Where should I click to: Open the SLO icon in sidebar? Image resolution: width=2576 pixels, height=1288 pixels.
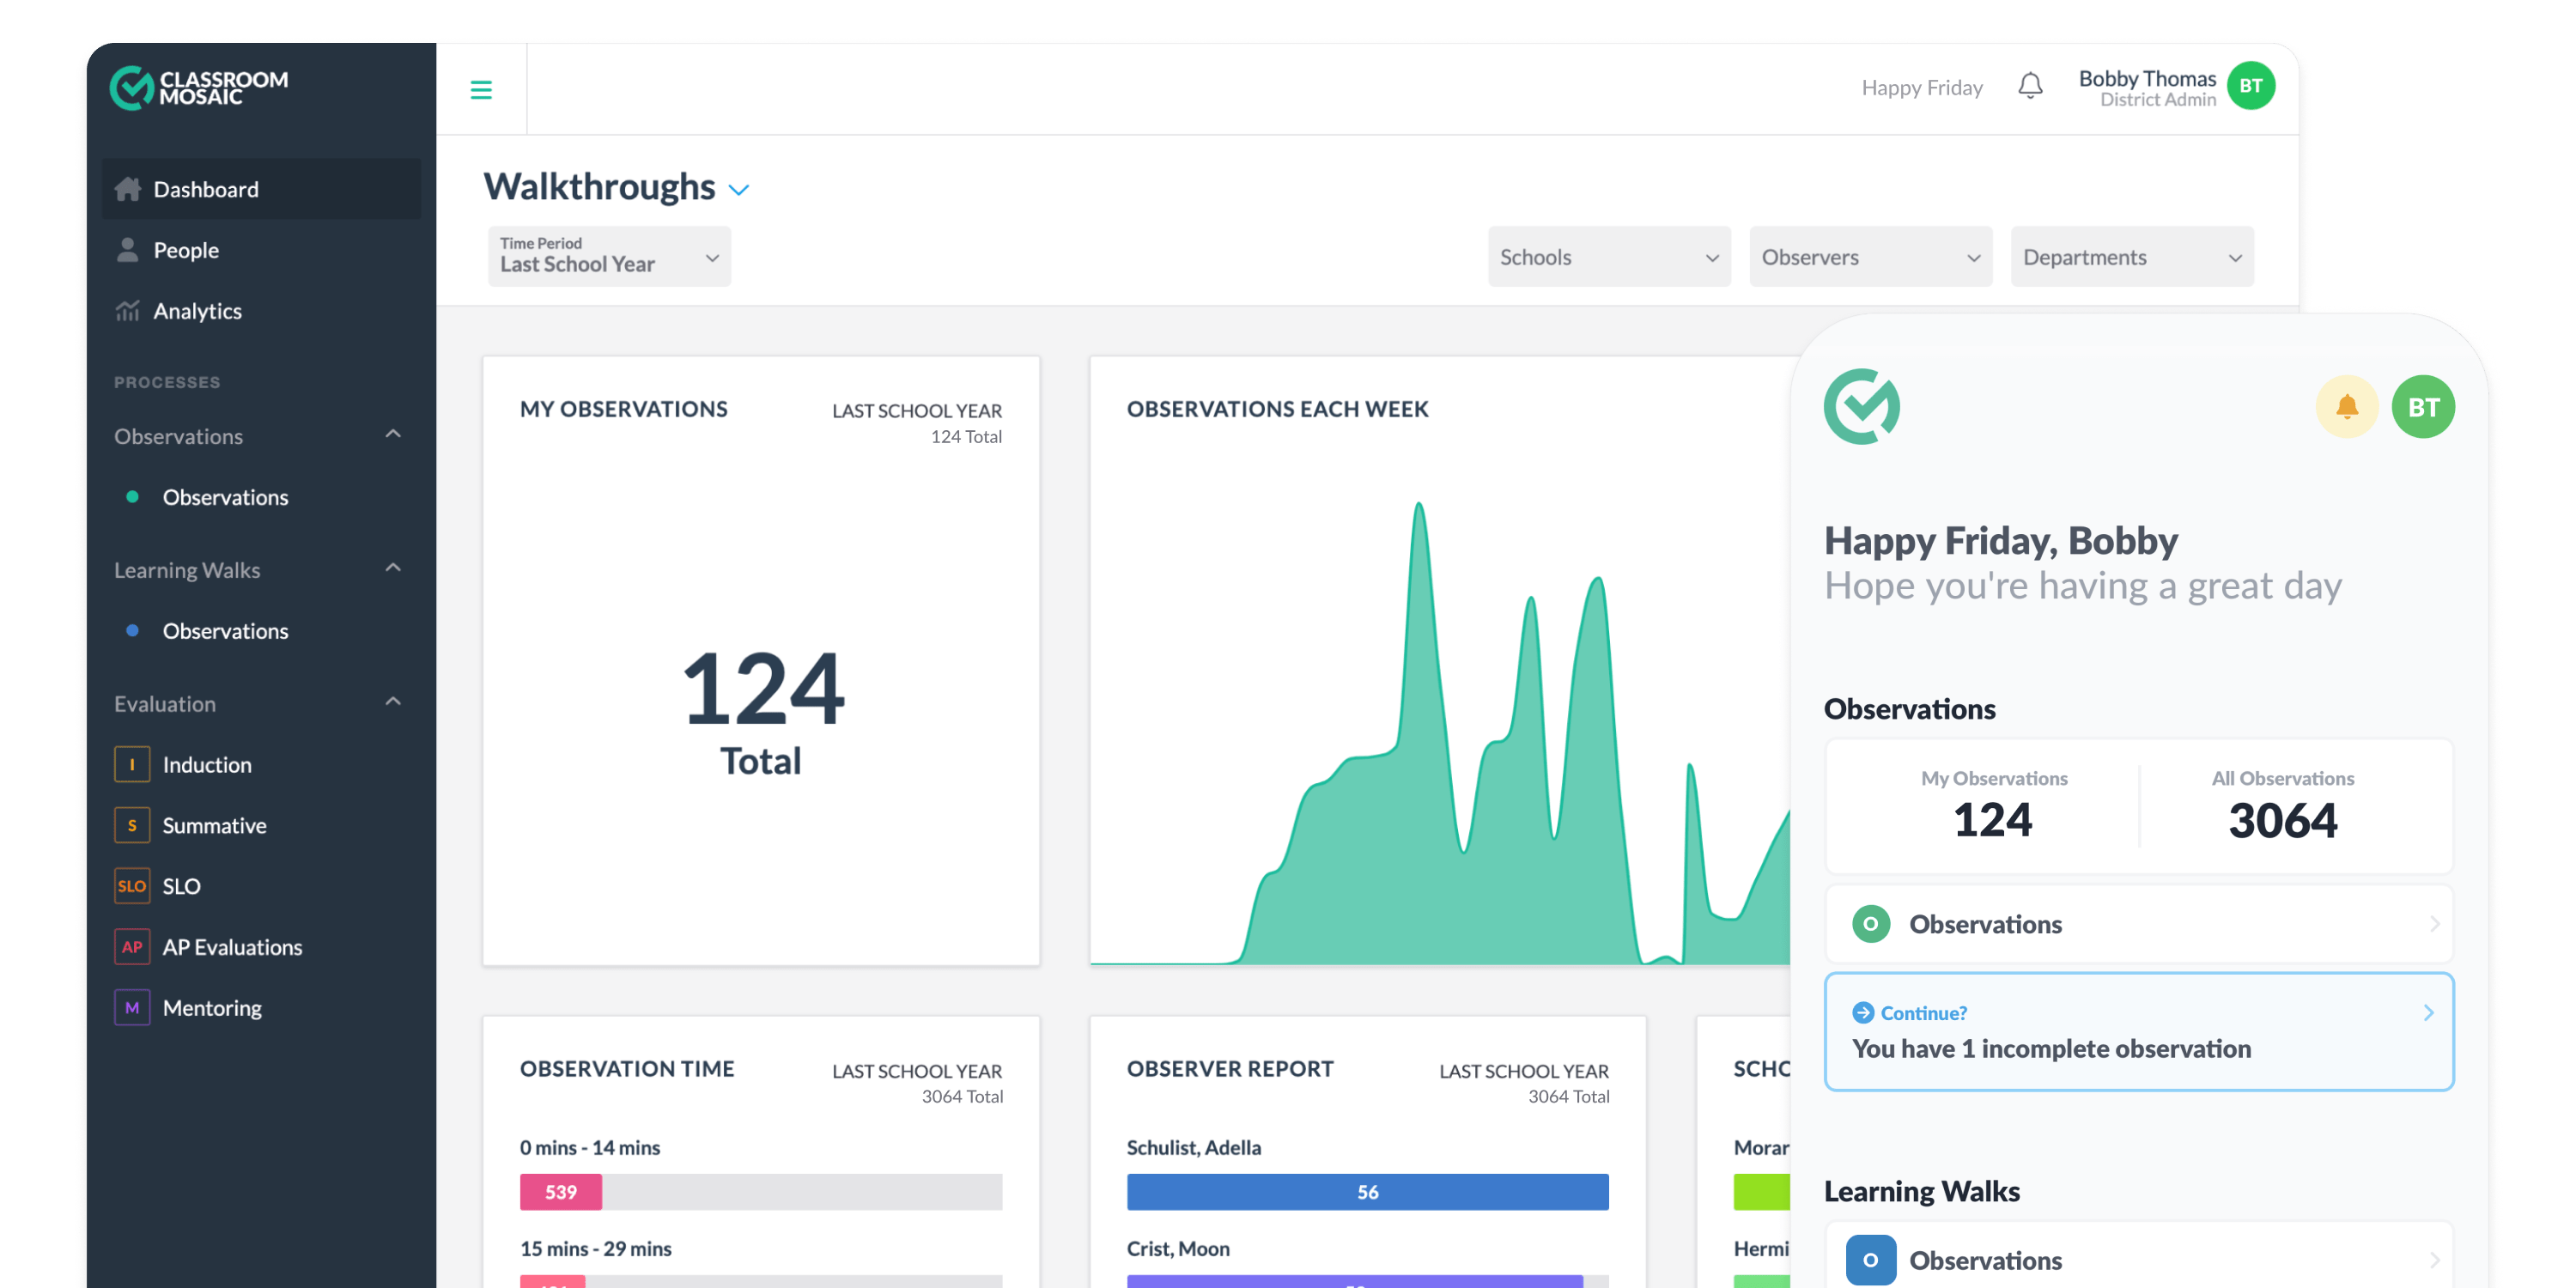pyautogui.click(x=132, y=886)
